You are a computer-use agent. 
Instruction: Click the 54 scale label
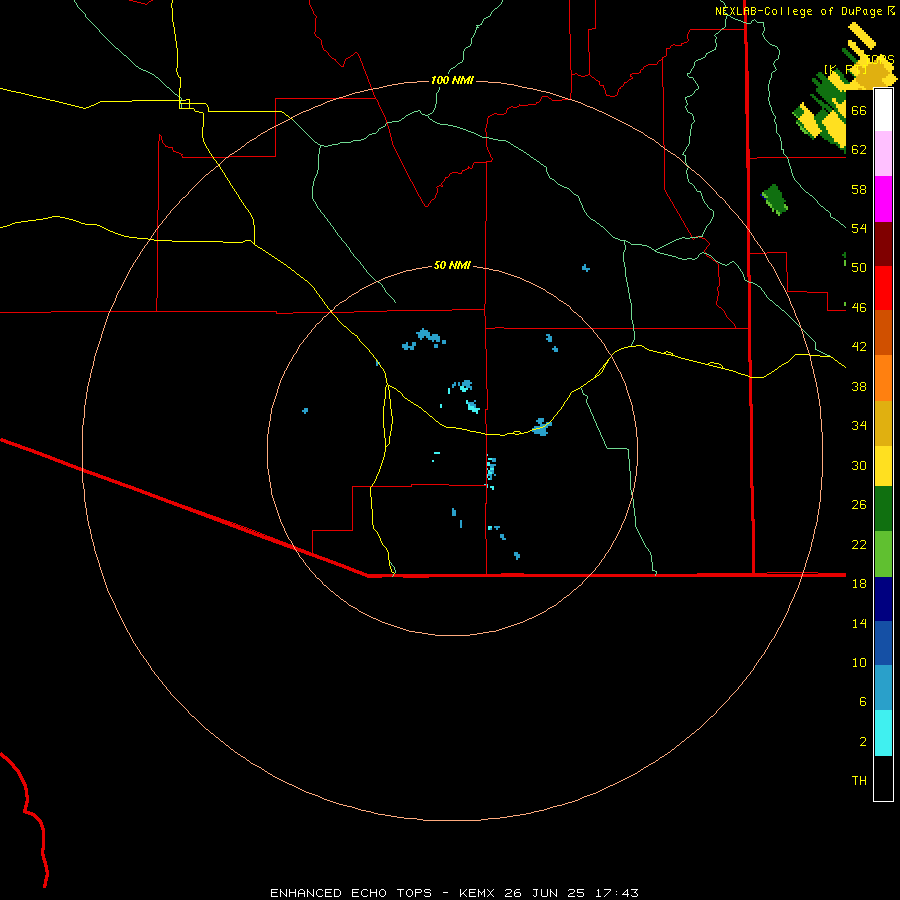[859, 228]
